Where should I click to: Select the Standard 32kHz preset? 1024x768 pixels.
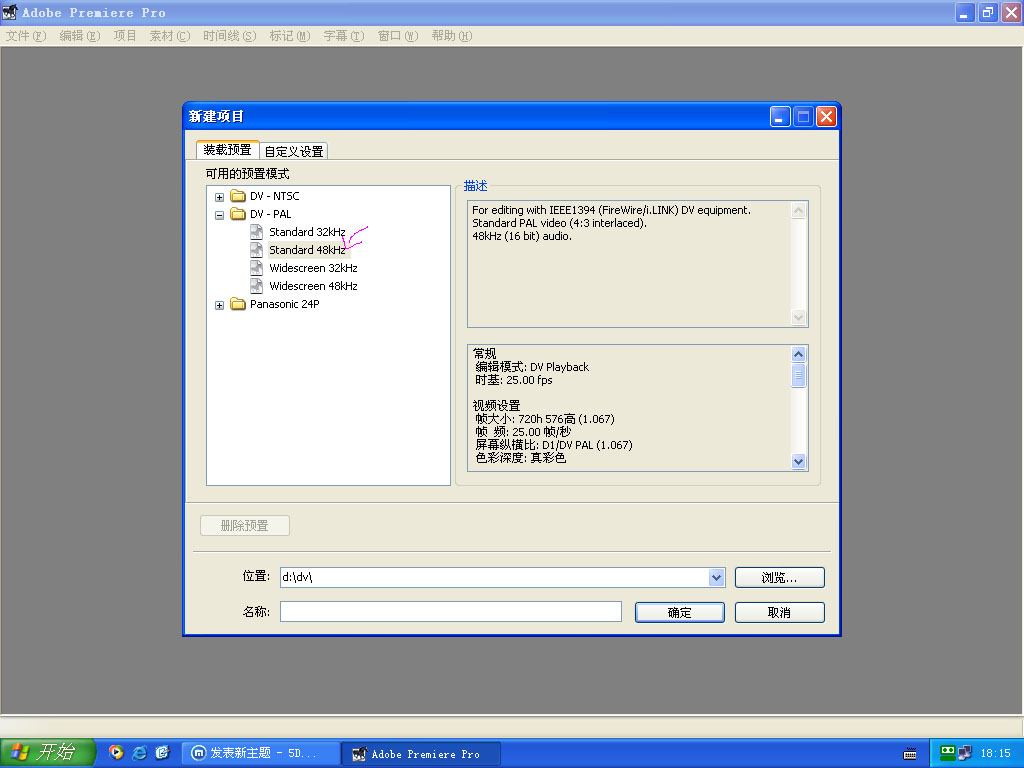click(x=307, y=232)
